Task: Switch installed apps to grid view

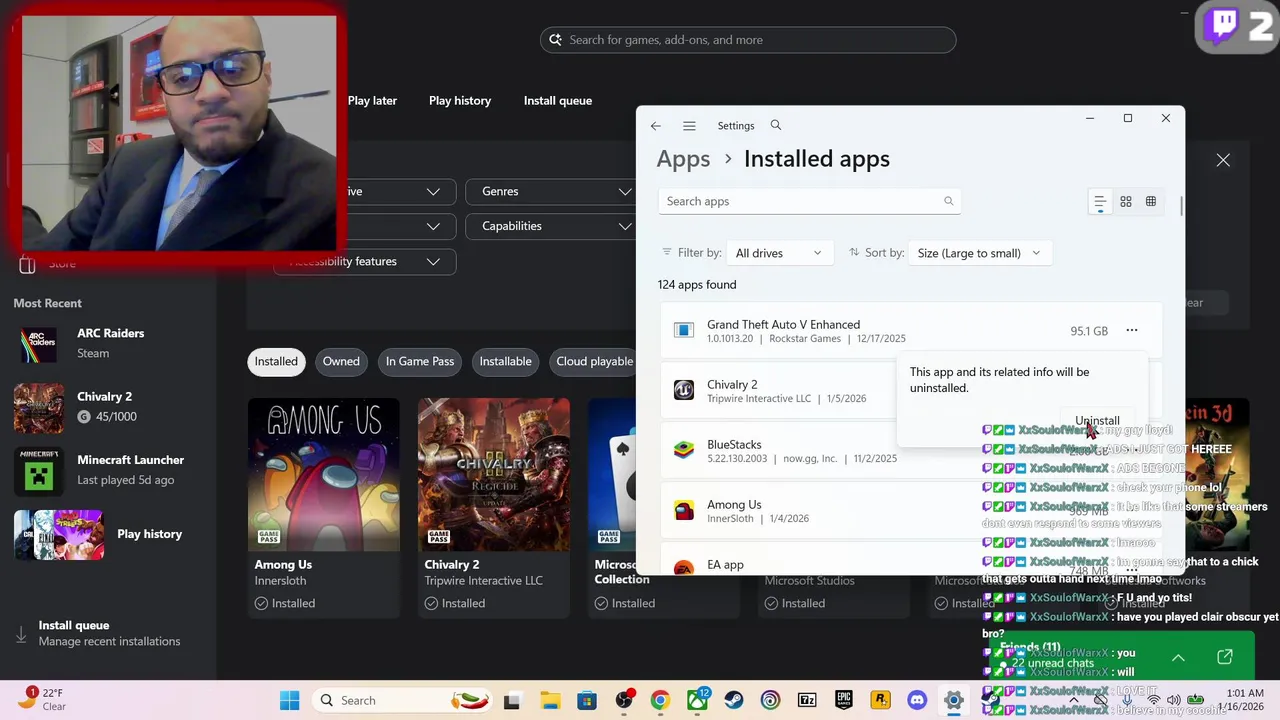Action: pyautogui.click(x=1126, y=202)
